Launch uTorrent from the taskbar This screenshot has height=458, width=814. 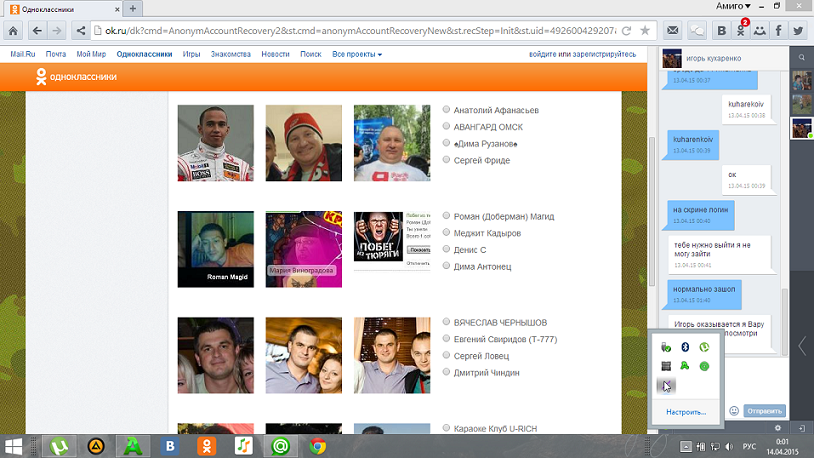coord(59,446)
